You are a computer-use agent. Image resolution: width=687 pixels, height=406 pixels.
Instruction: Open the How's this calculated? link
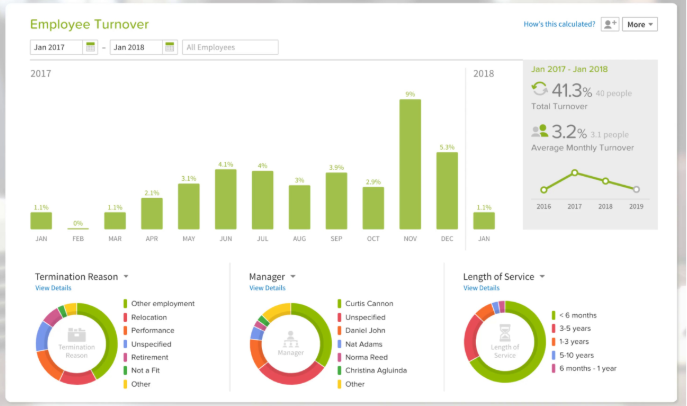pyautogui.click(x=559, y=25)
